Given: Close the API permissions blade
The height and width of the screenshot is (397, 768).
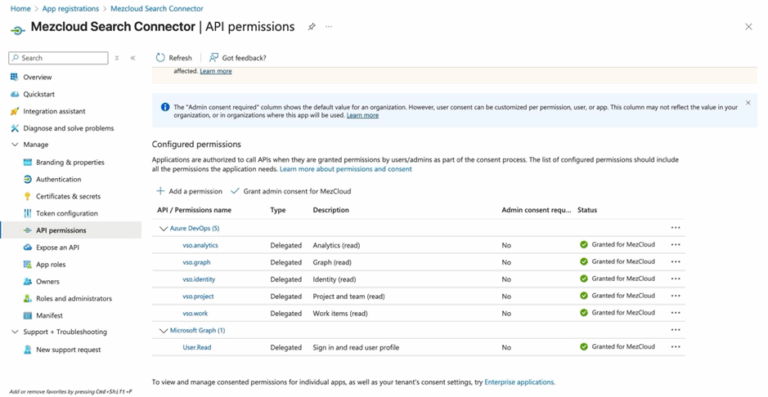Looking at the screenshot, I should pyautogui.click(x=748, y=27).
